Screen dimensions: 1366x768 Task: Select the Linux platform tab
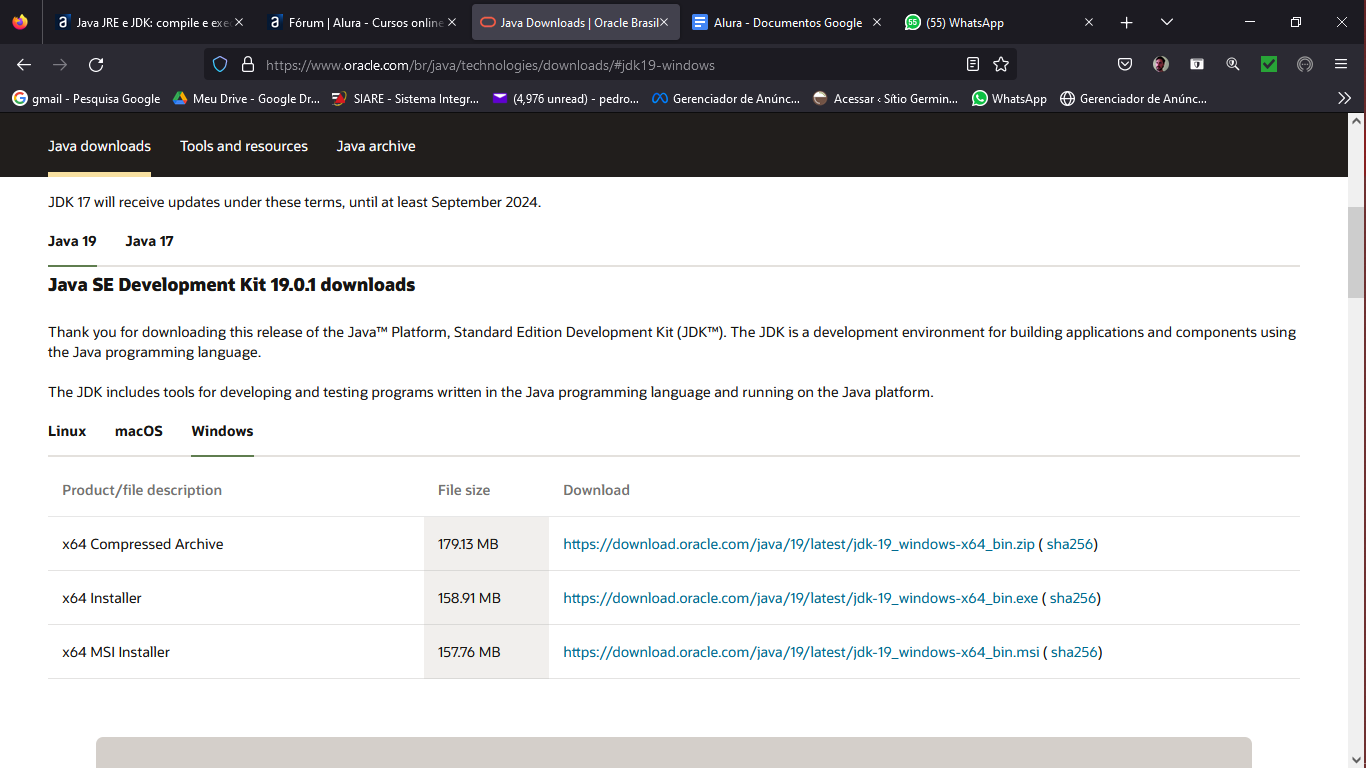point(67,431)
